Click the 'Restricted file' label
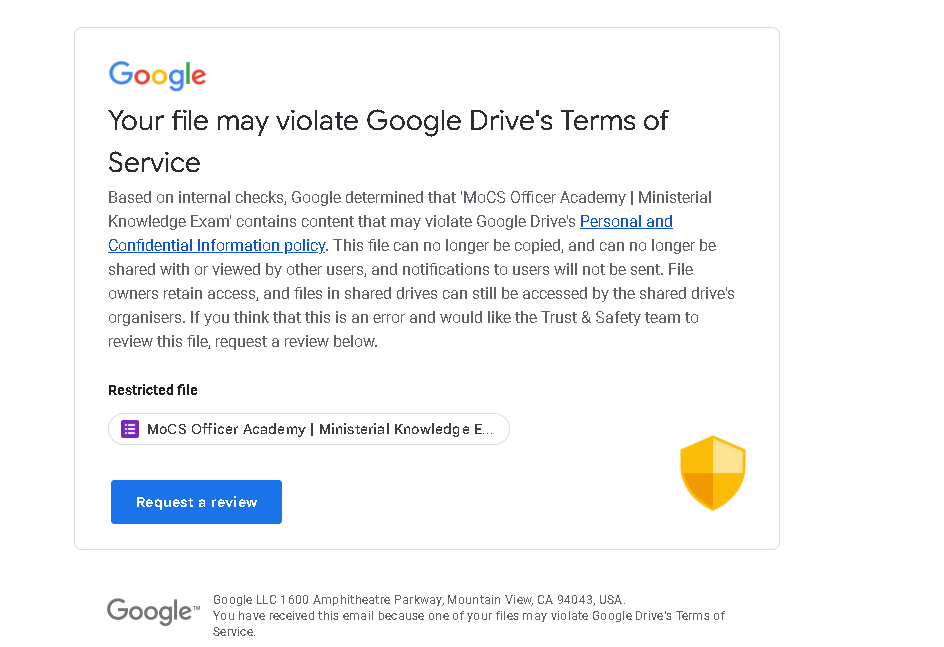This screenshot has width=944, height=647. point(153,390)
